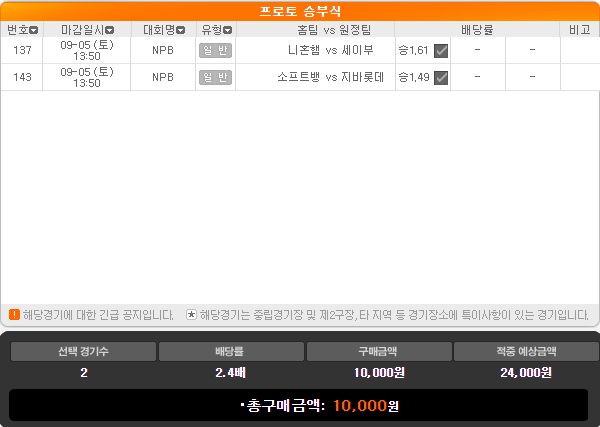The width and height of the screenshot is (600, 427).
Task: Click the NPB league cell in row 143
Action: 163,77
